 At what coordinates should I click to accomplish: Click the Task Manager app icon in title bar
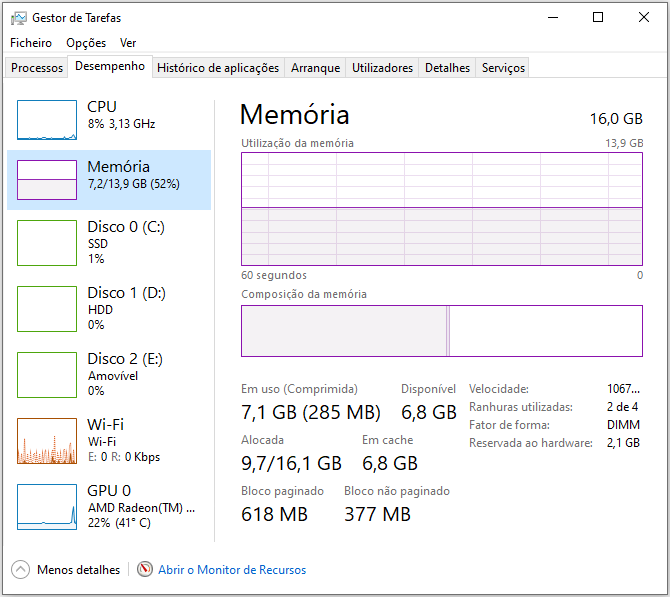[18, 18]
